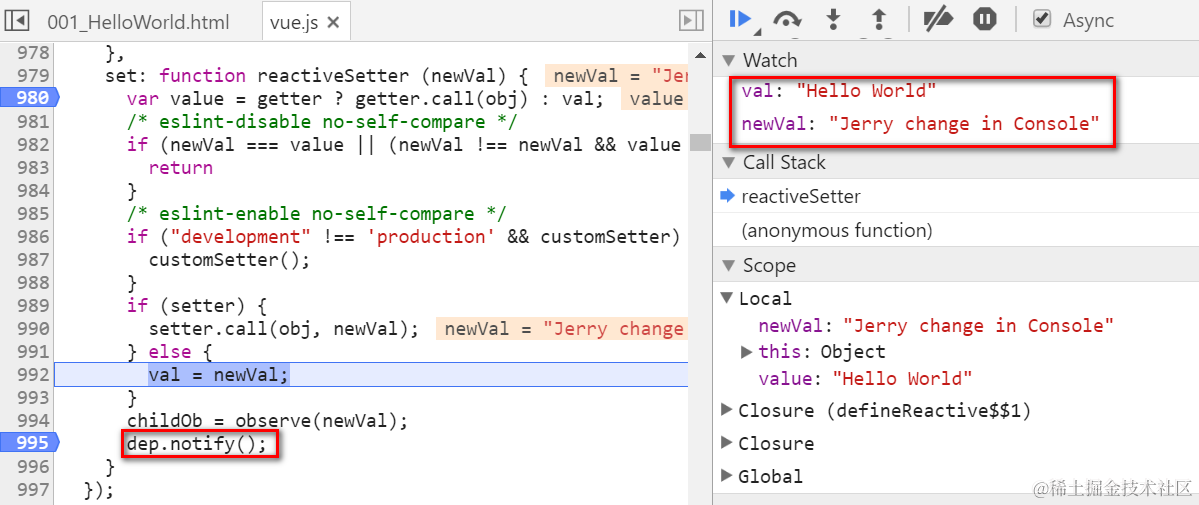
Task: Click 'var value = getter' line 980 code
Action: coord(366,98)
